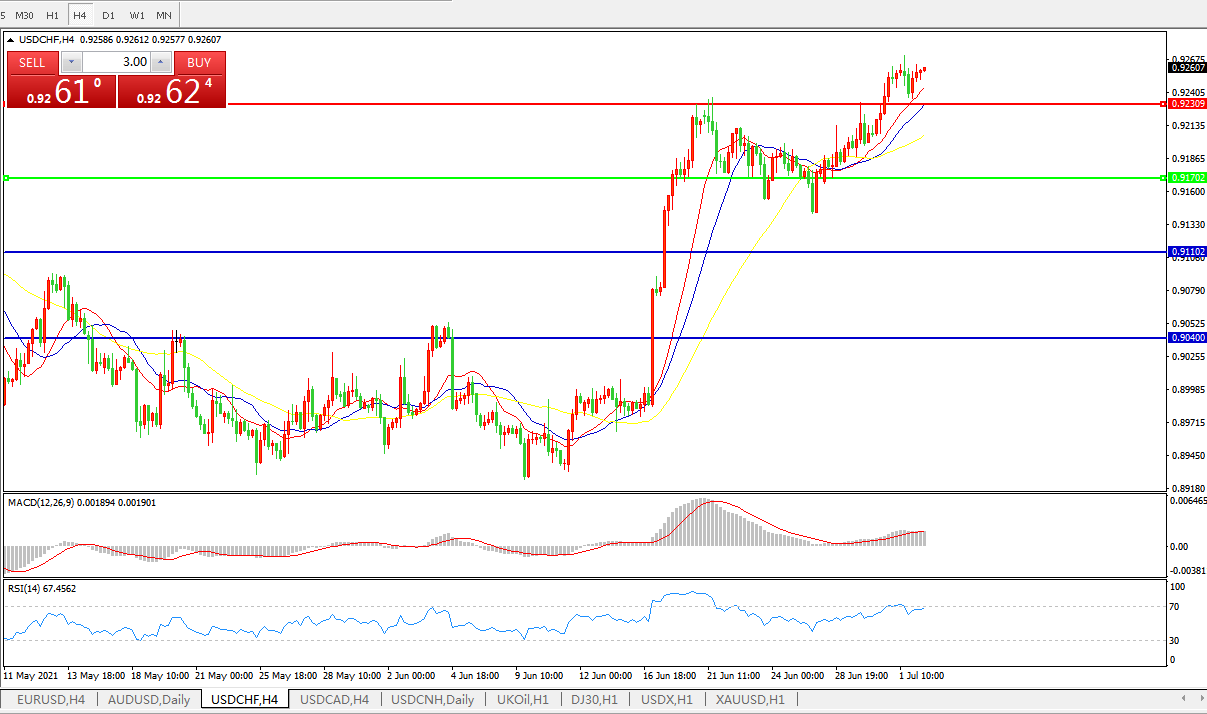This screenshot has height=714, width=1207.
Task: Select red horizontal line handle at 0.92309
Action: pos(1162,103)
